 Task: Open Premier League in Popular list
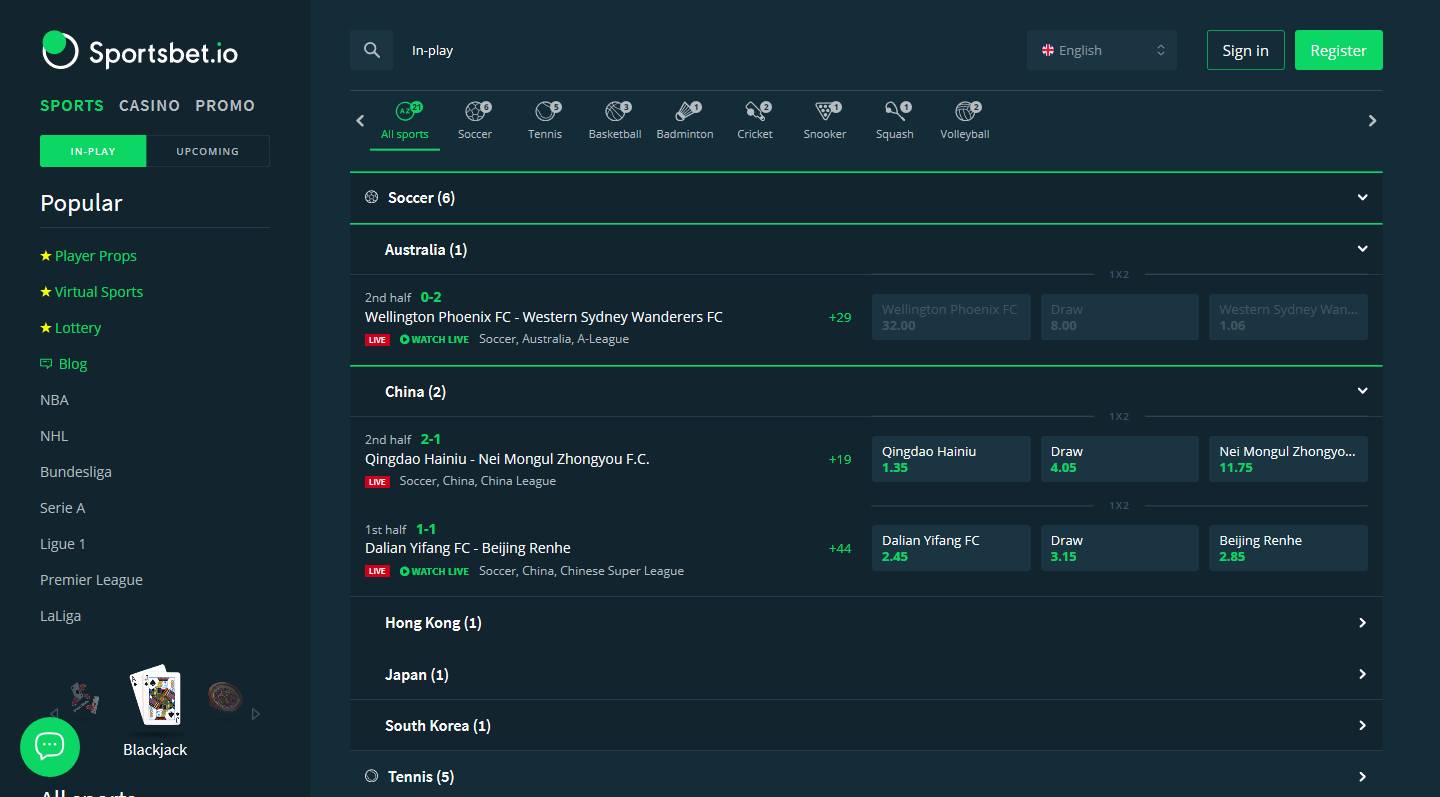pyautogui.click(x=91, y=580)
